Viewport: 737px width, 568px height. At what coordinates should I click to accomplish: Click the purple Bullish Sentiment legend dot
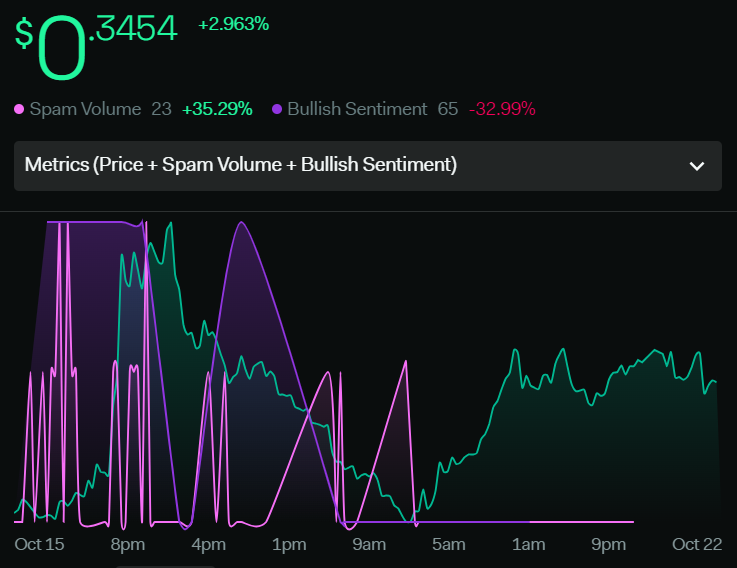(x=277, y=110)
